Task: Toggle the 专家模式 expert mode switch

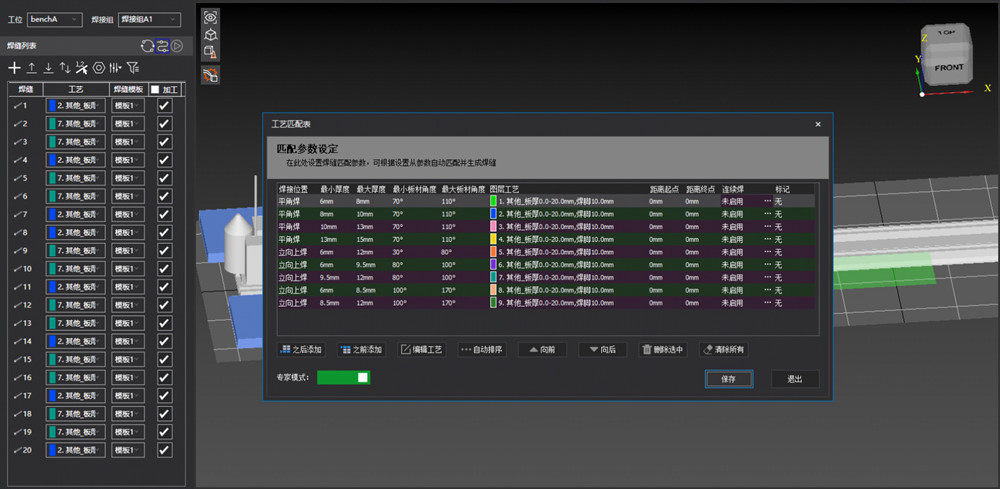Action: pos(344,377)
